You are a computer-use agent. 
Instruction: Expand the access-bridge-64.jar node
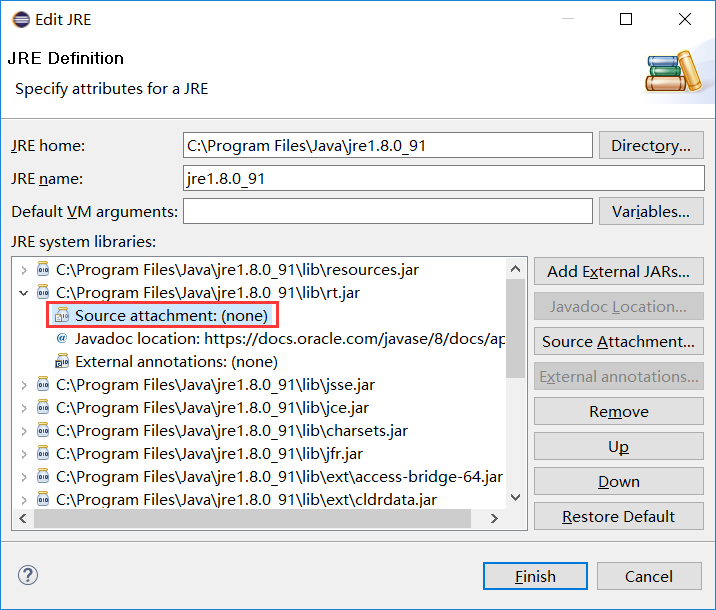(24, 477)
